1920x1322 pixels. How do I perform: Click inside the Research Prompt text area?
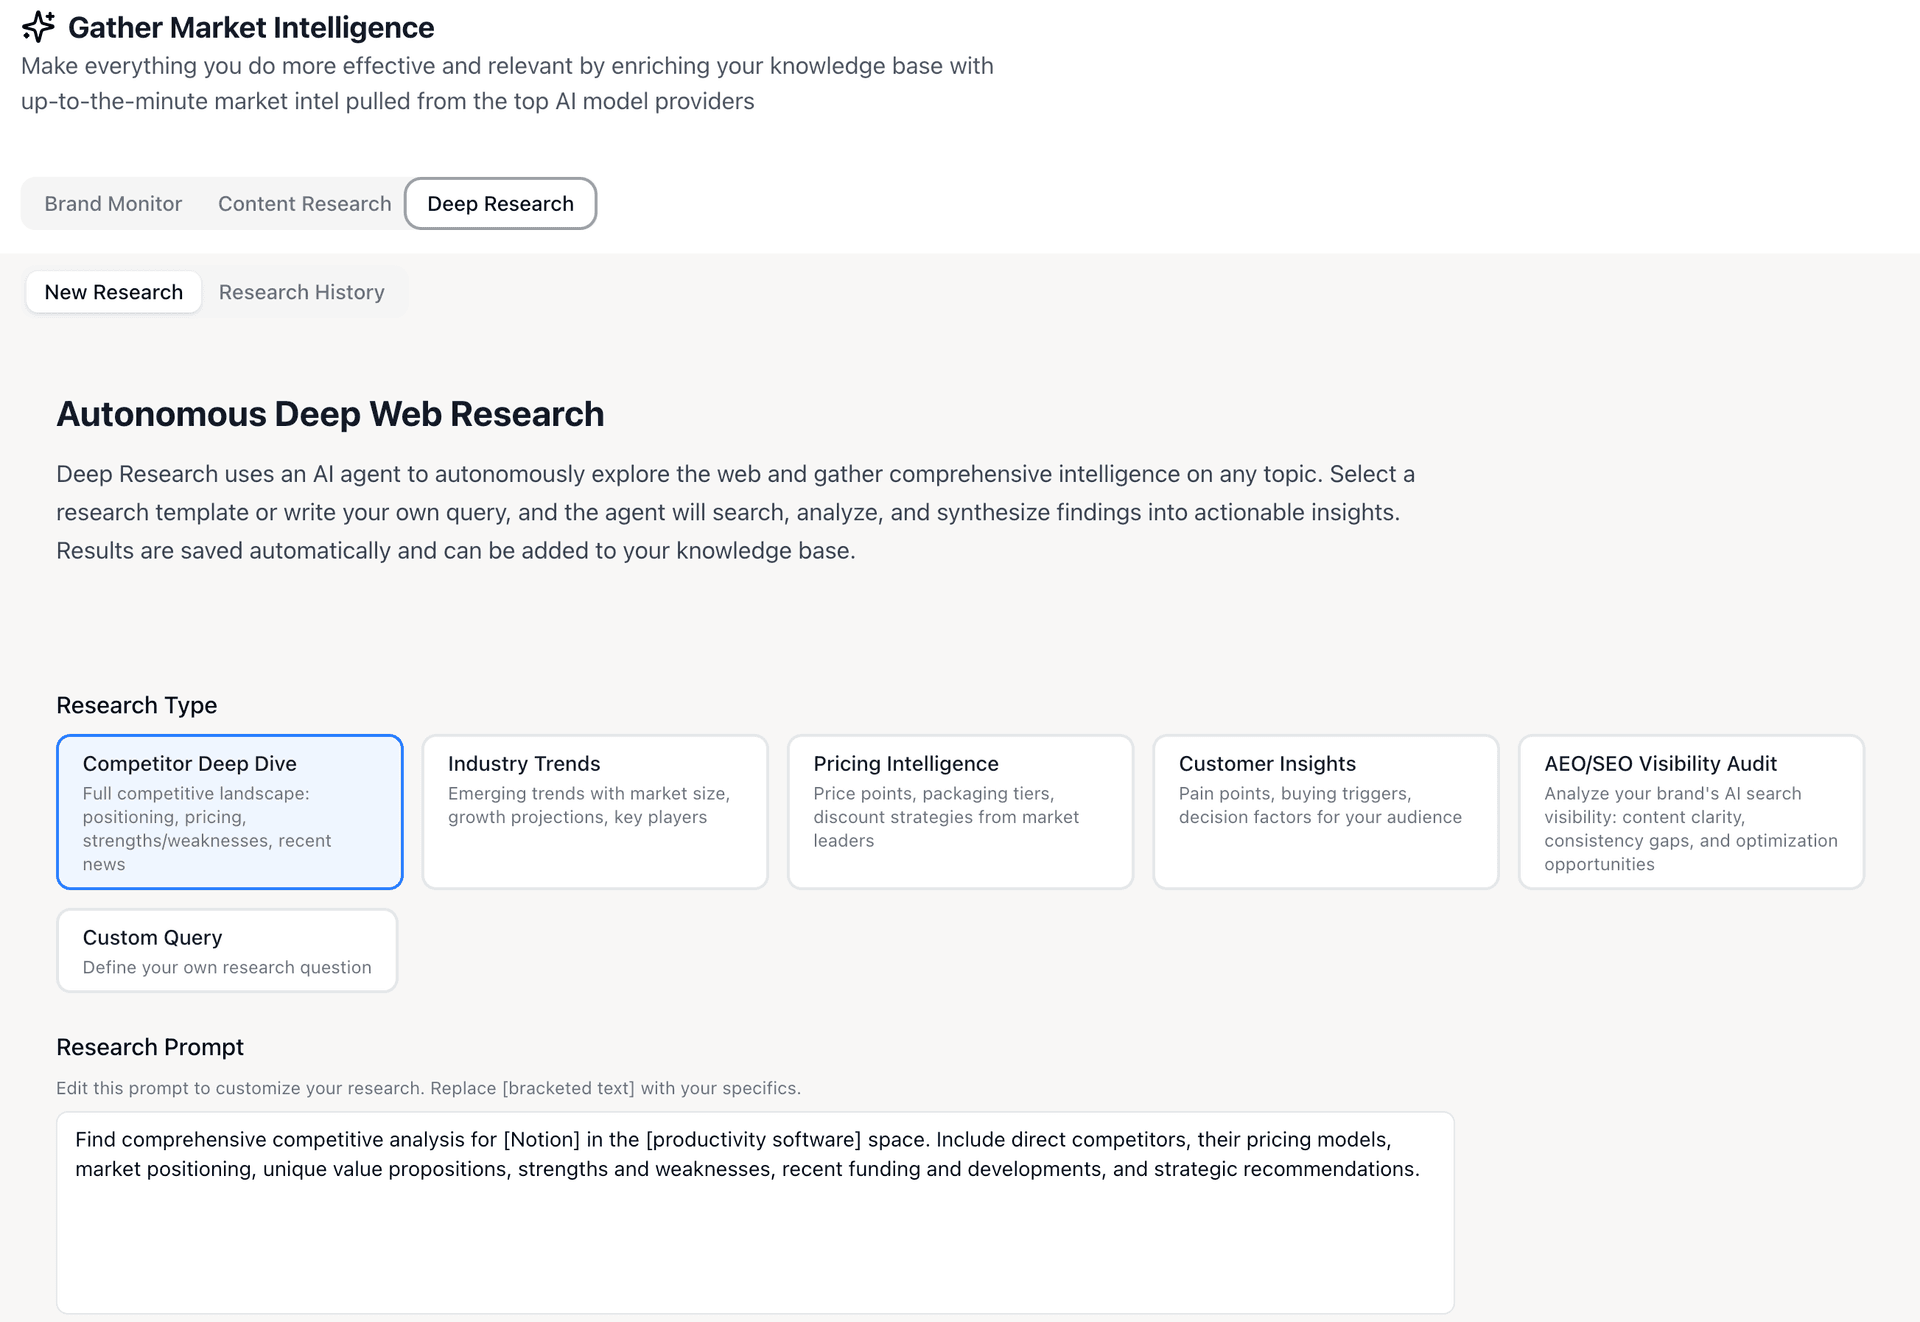pyautogui.click(x=755, y=1213)
